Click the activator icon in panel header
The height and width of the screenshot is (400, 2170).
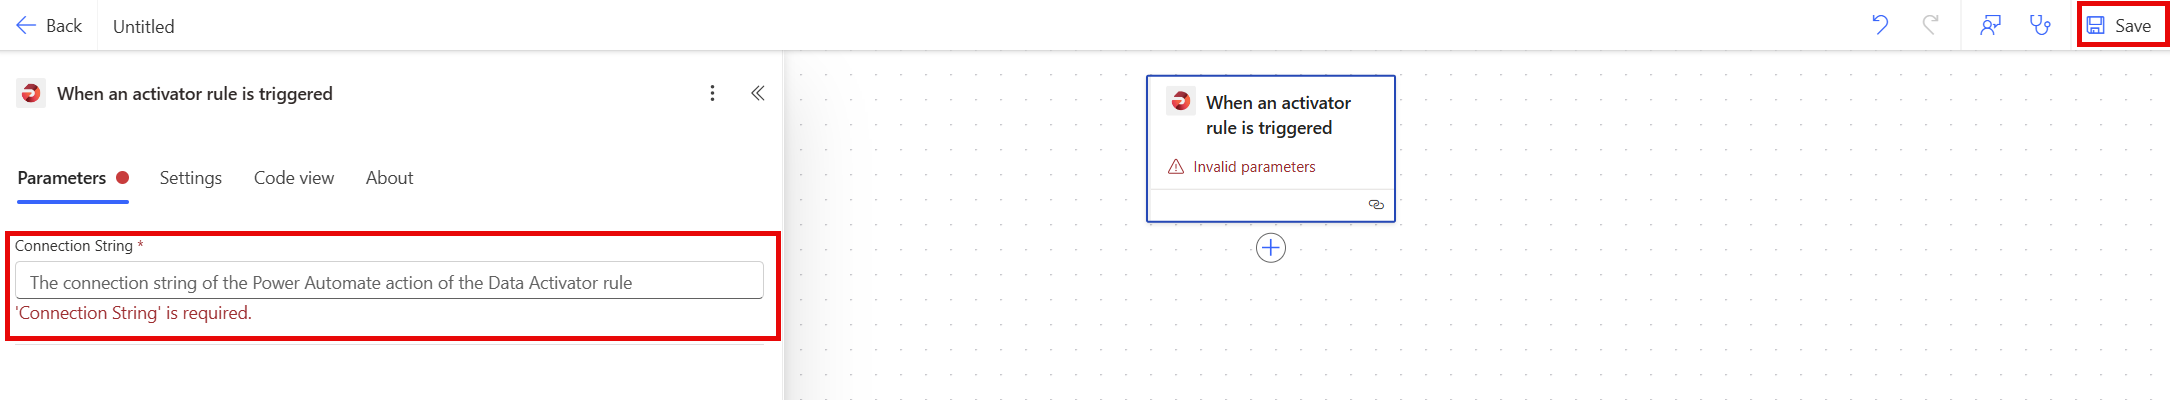click(x=31, y=93)
